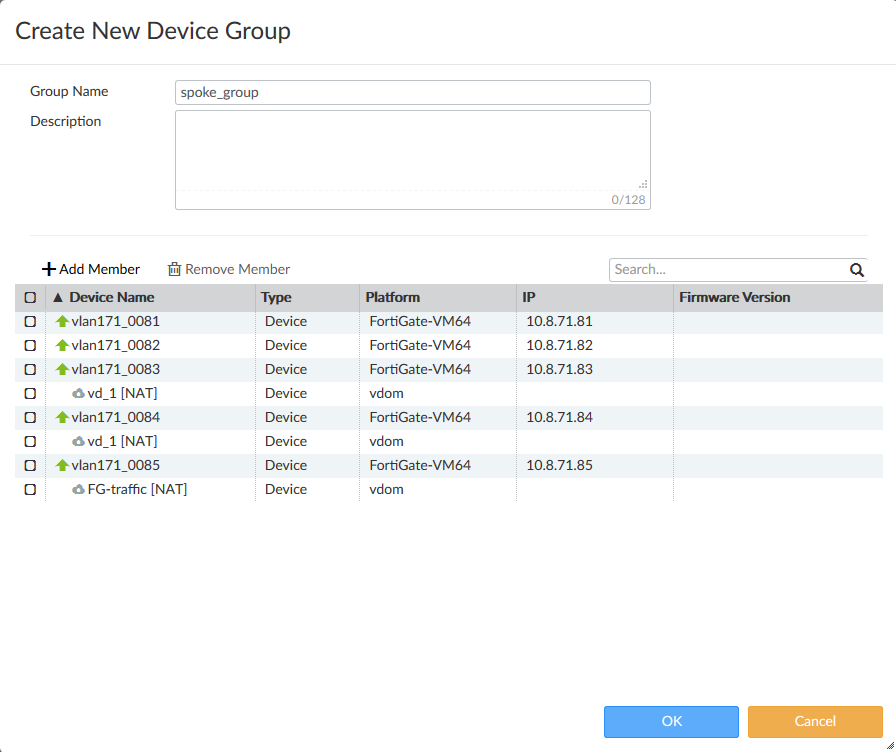
Task: Click green status arrow beside vlan171_0083
Action: click(62, 370)
